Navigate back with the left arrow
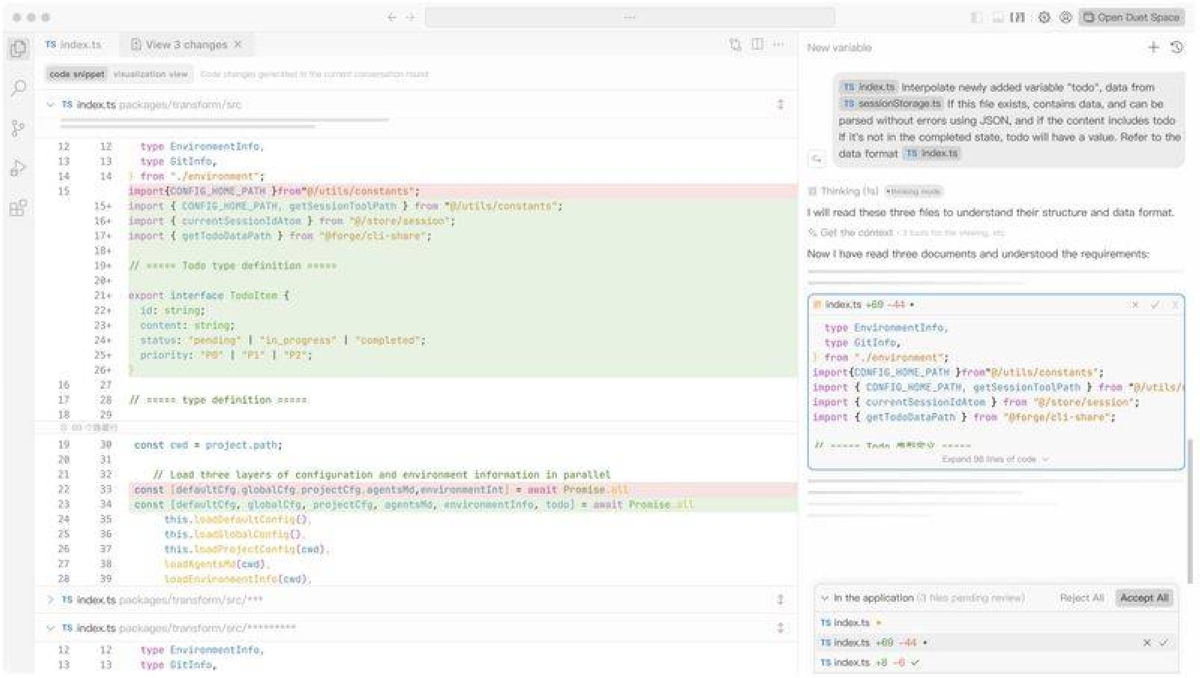1200x678 pixels. 392,17
